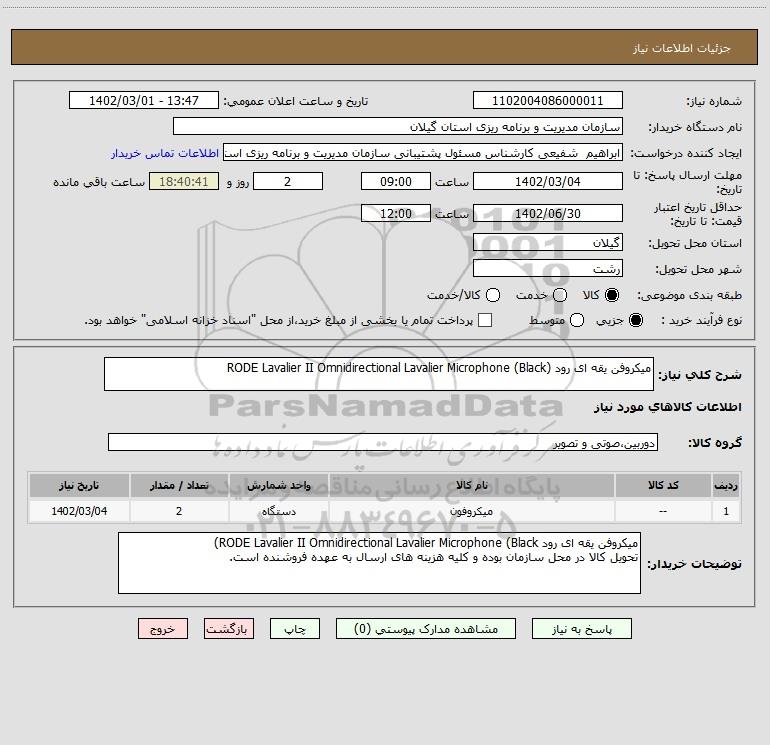The image size is (770, 745).
Task: Click the need number field 1102004086000011
Action: [x=548, y=100]
